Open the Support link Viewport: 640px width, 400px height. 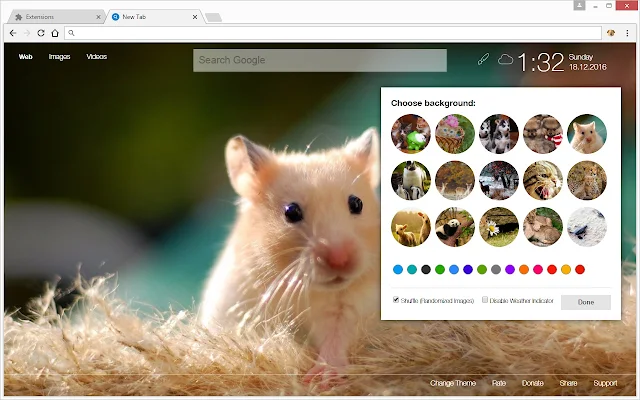coord(605,383)
